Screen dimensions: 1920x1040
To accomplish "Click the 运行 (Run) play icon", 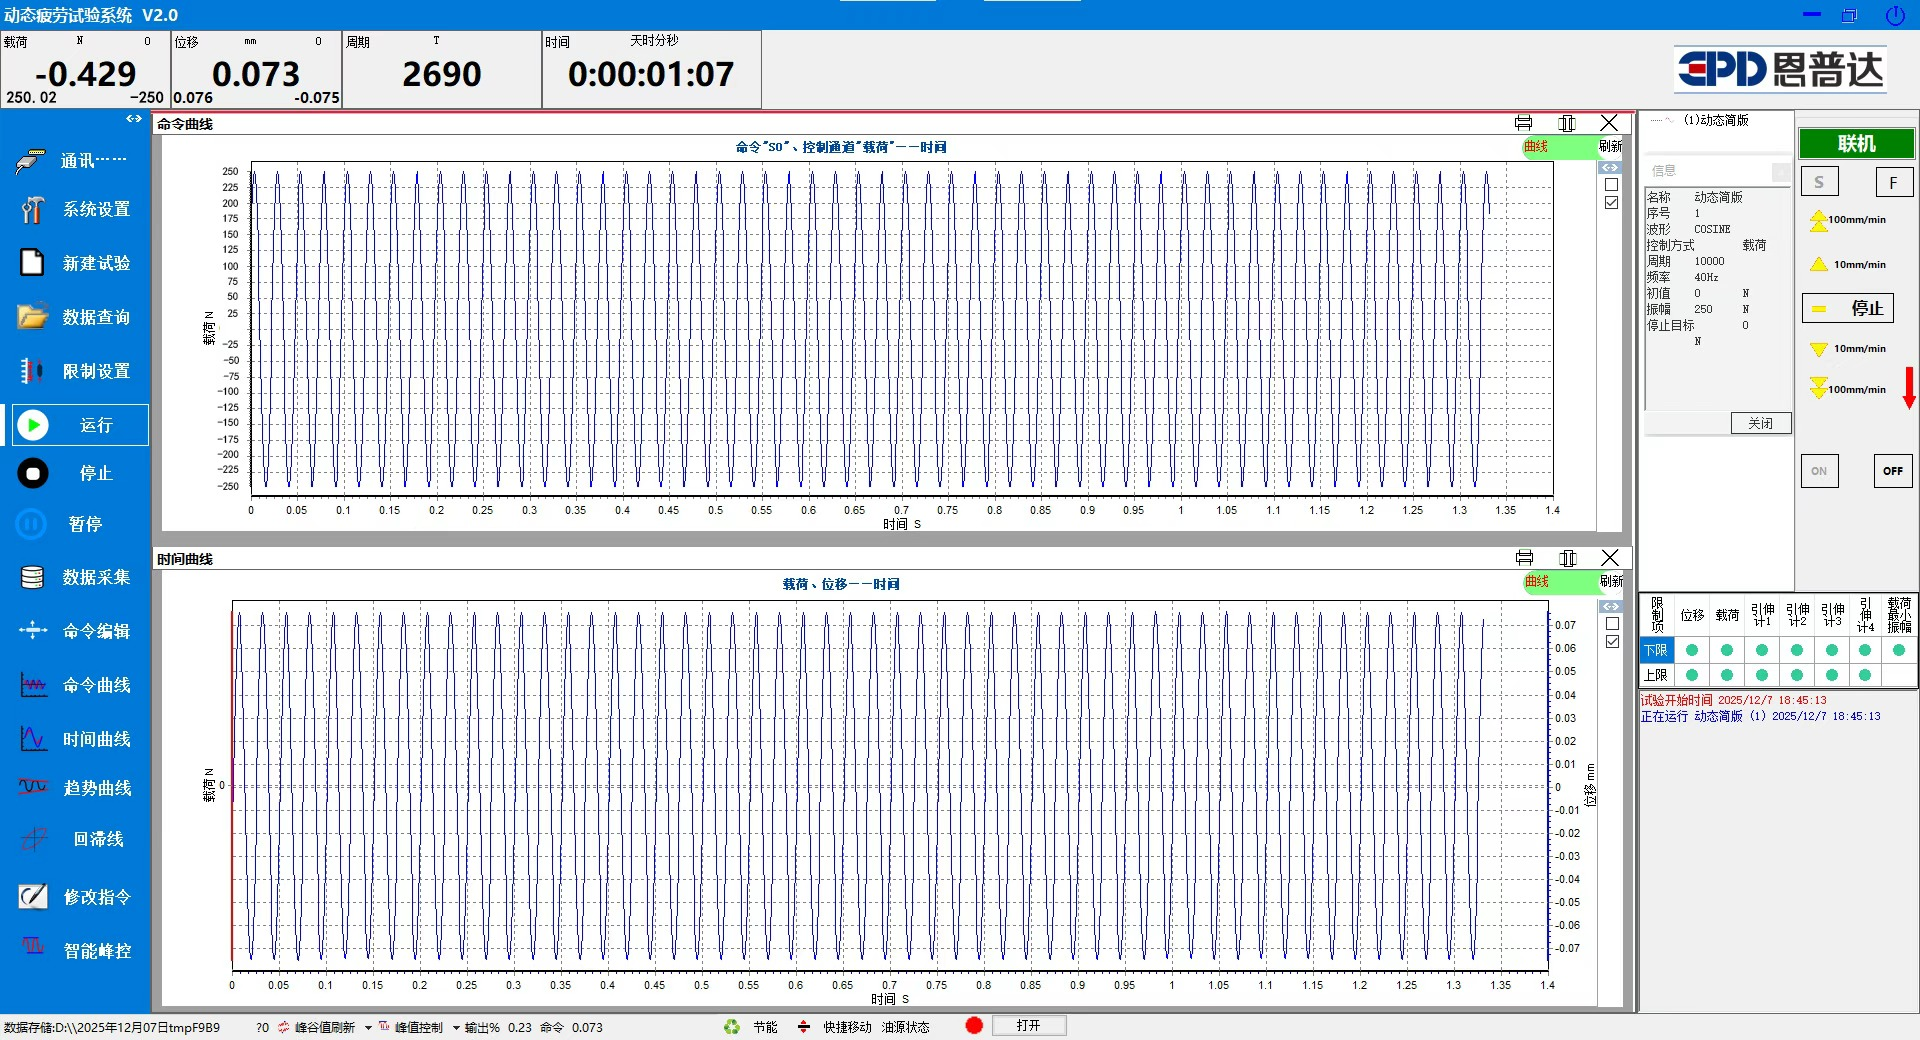I will point(33,425).
